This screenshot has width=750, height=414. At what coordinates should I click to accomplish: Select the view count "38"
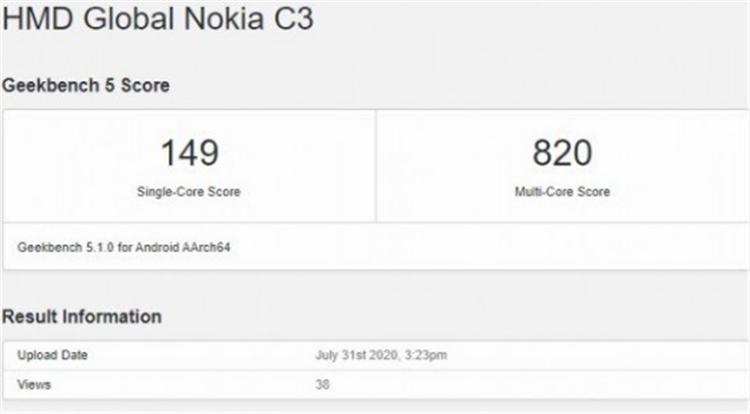coord(322,384)
